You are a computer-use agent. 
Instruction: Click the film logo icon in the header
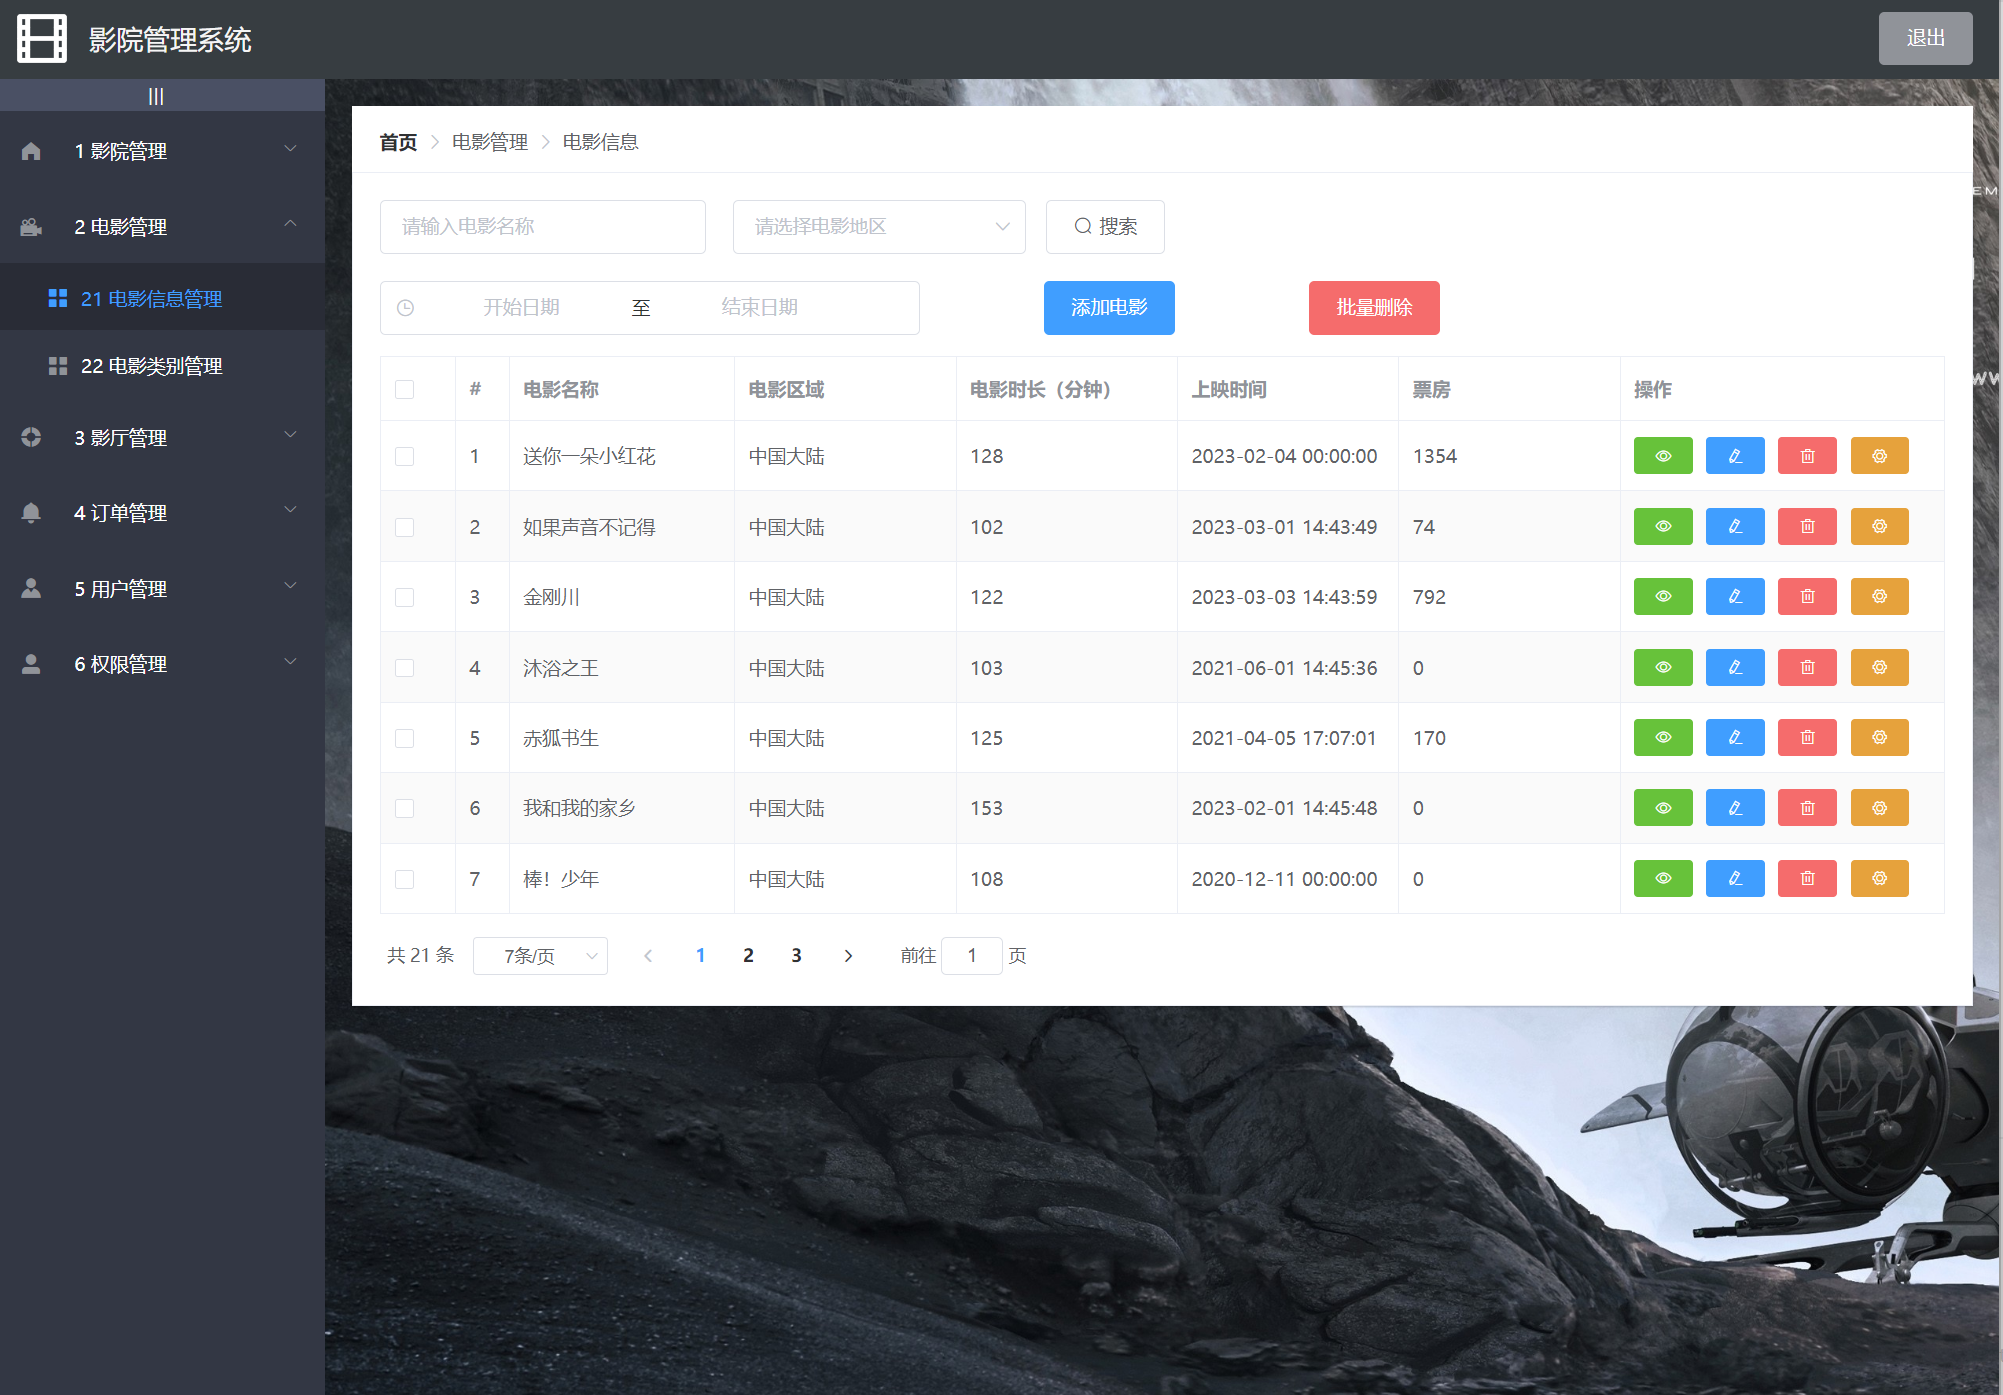pyautogui.click(x=42, y=39)
